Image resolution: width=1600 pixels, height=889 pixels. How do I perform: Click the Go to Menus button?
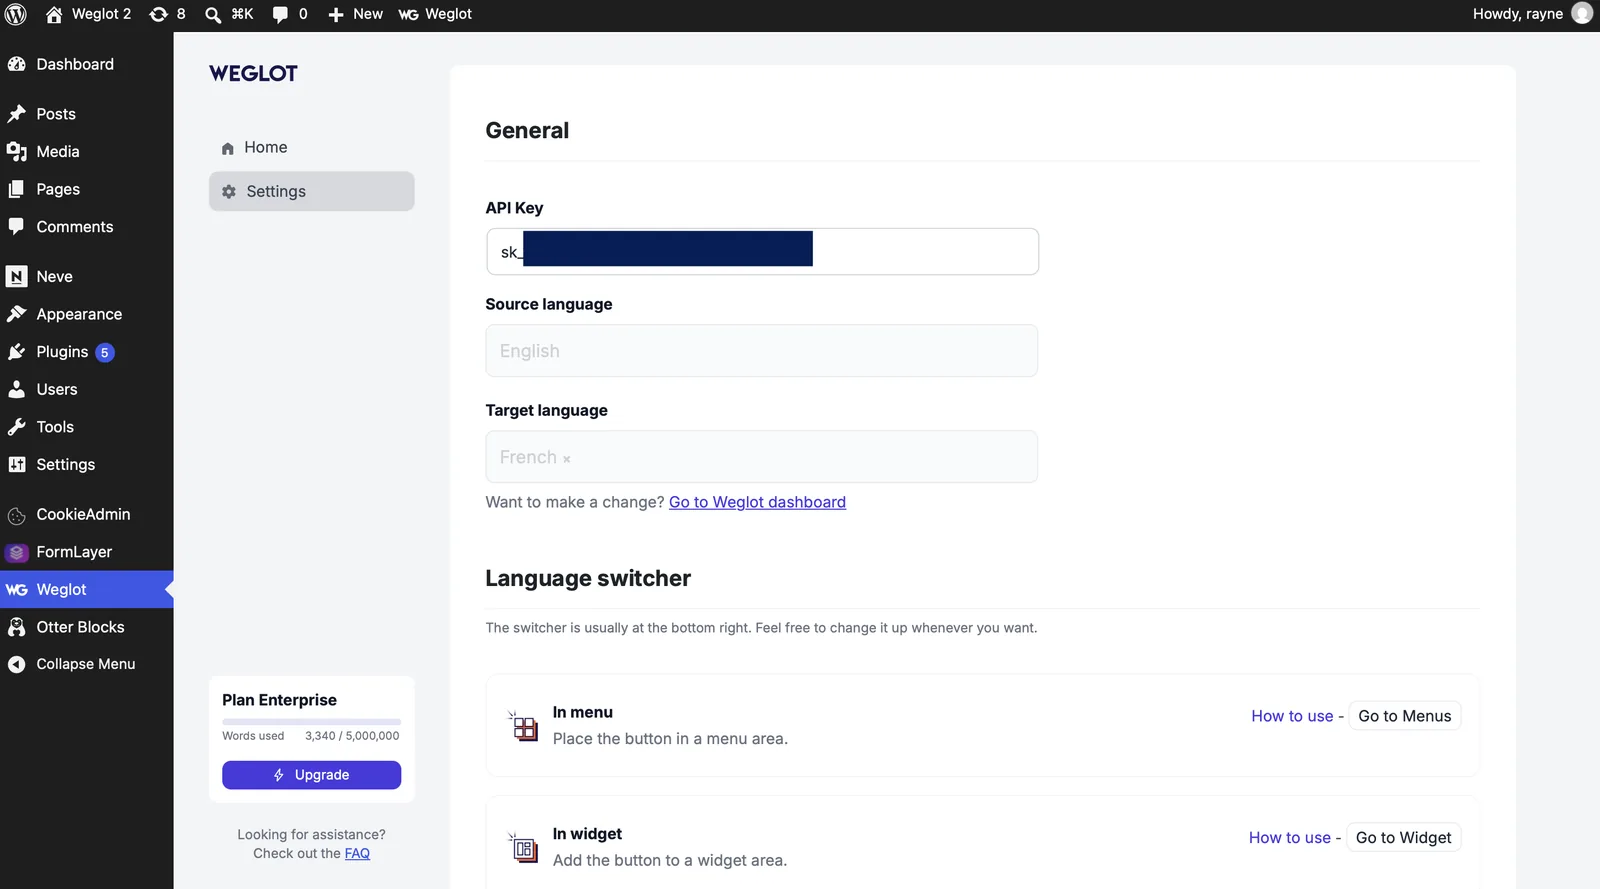pyautogui.click(x=1404, y=716)
